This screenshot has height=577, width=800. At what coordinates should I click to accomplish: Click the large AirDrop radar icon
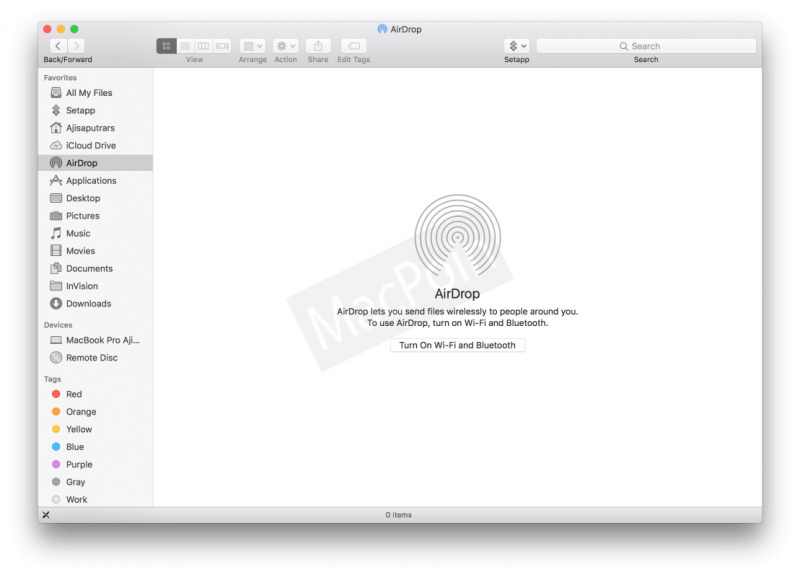point(458,237)
